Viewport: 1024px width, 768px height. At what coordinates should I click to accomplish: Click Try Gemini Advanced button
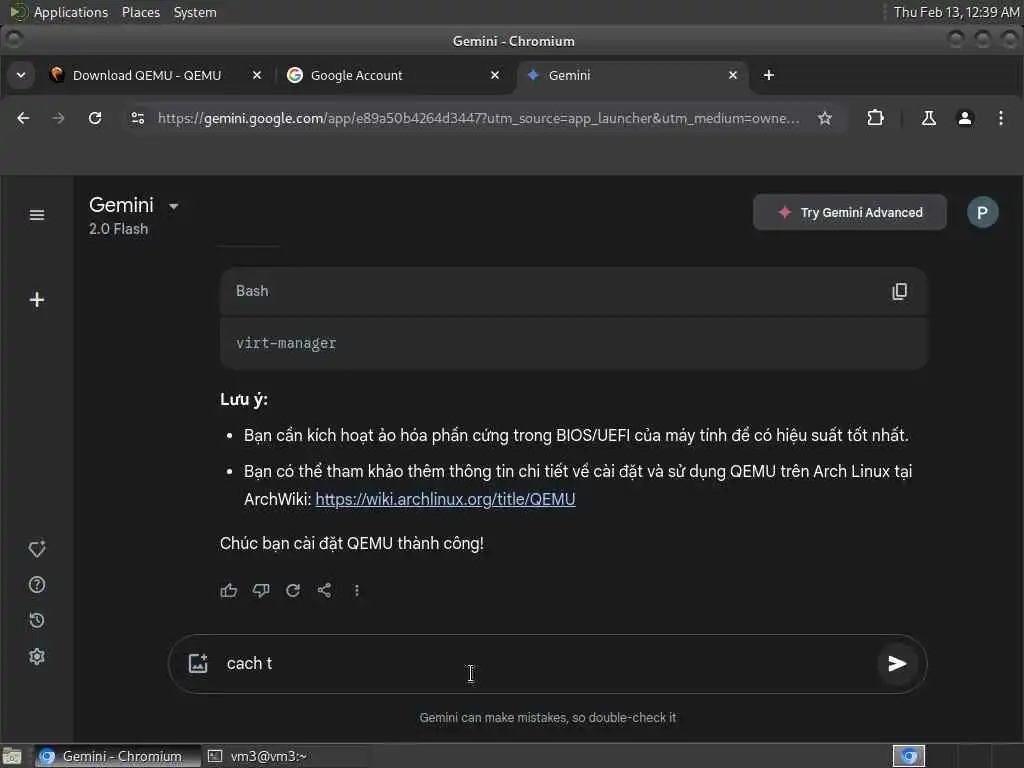click(x=850, y=212)
